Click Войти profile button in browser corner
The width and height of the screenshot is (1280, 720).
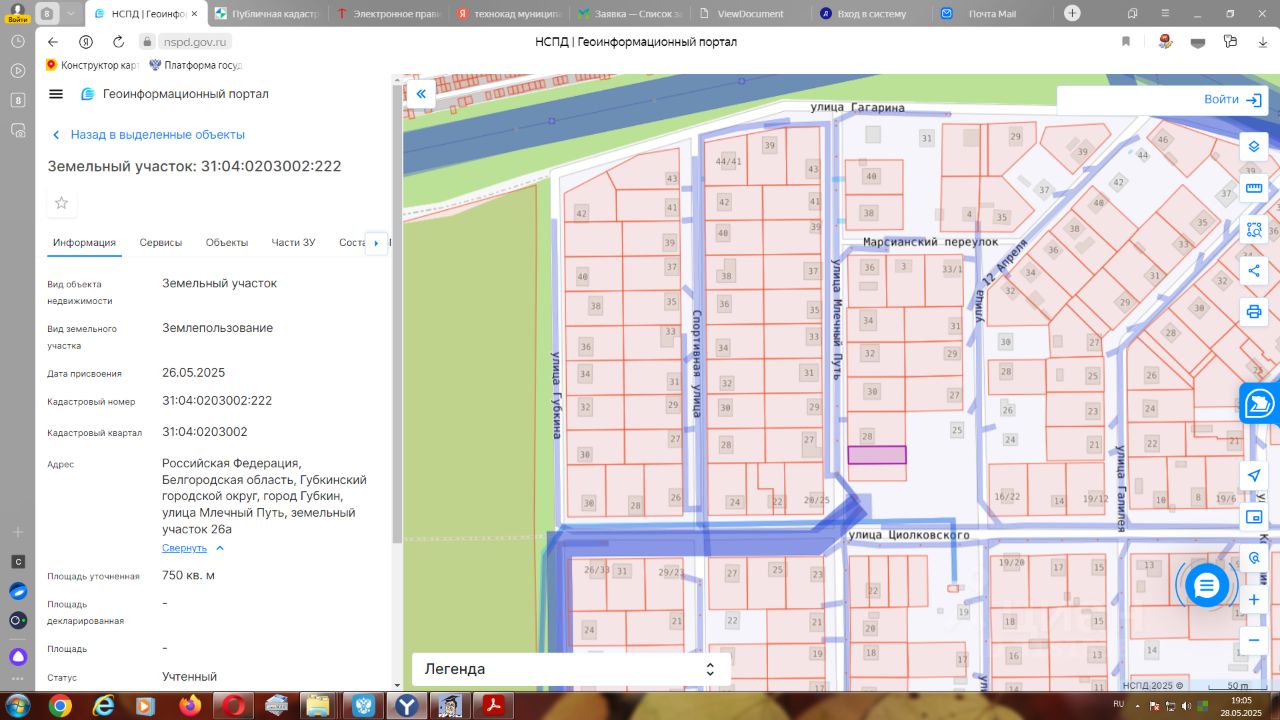[x=17, y=13]
